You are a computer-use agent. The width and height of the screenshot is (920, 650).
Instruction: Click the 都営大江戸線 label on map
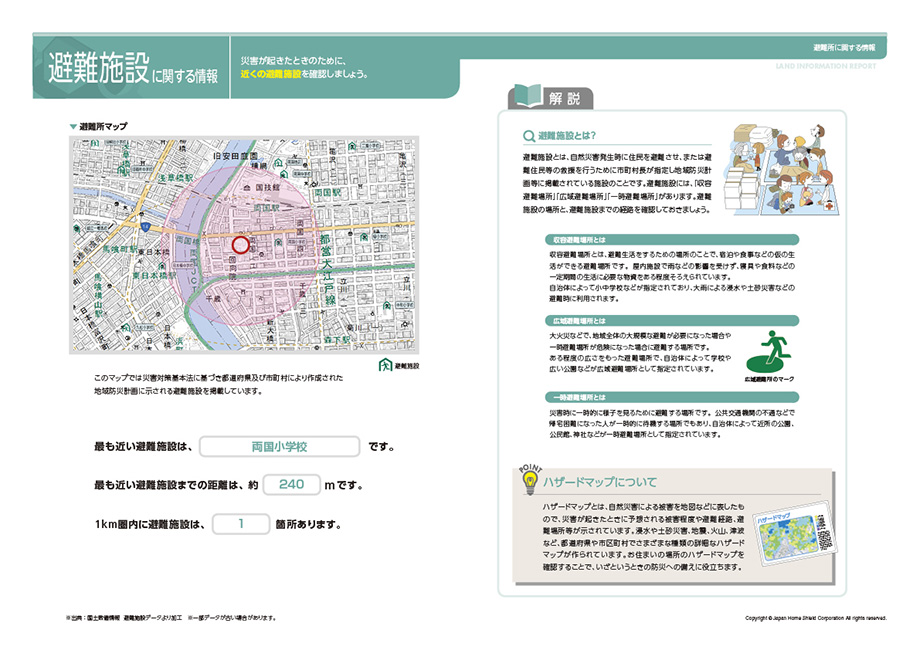327,269
